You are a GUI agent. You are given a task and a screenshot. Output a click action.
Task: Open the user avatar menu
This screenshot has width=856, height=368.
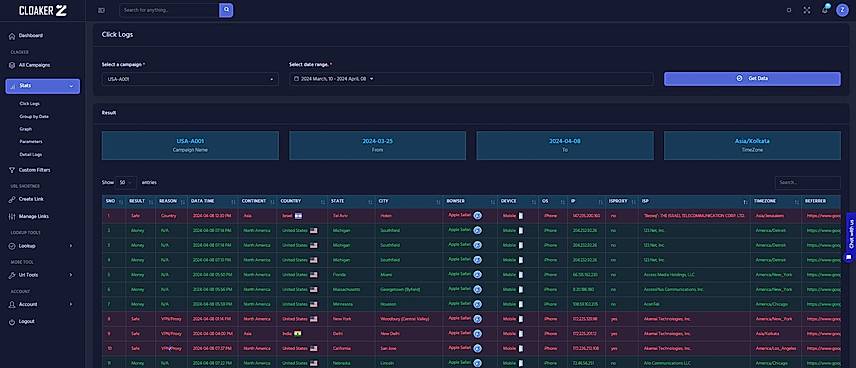[842, 10]
